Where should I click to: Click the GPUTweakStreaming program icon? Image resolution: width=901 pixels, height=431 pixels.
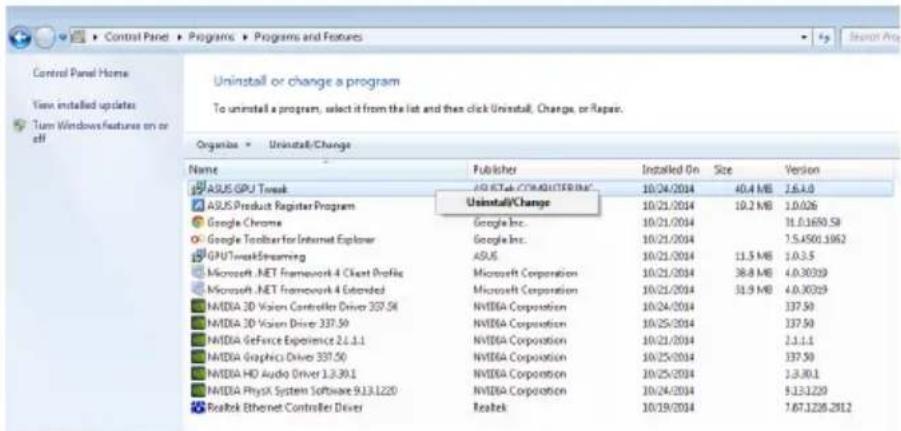click(x=198, y=256)
